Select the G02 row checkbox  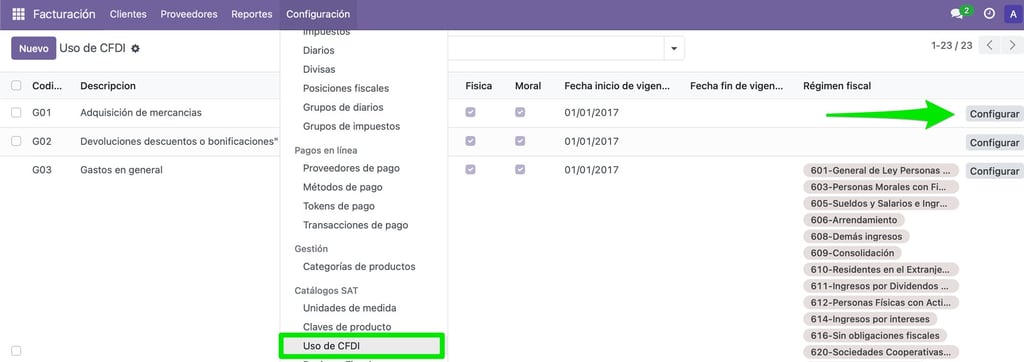pos(16,141)
